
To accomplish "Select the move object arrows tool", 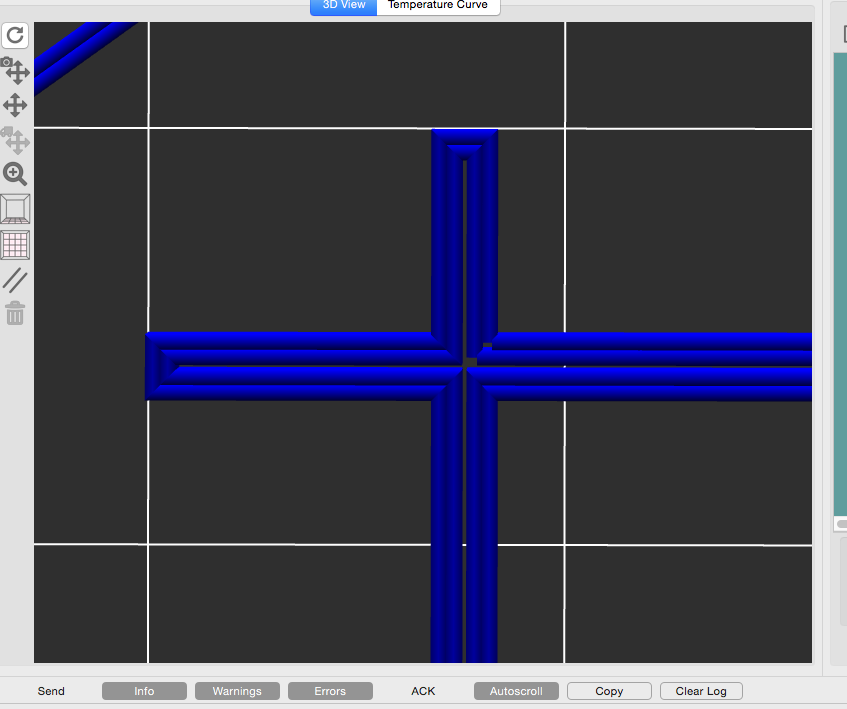I will coord(15,105).
